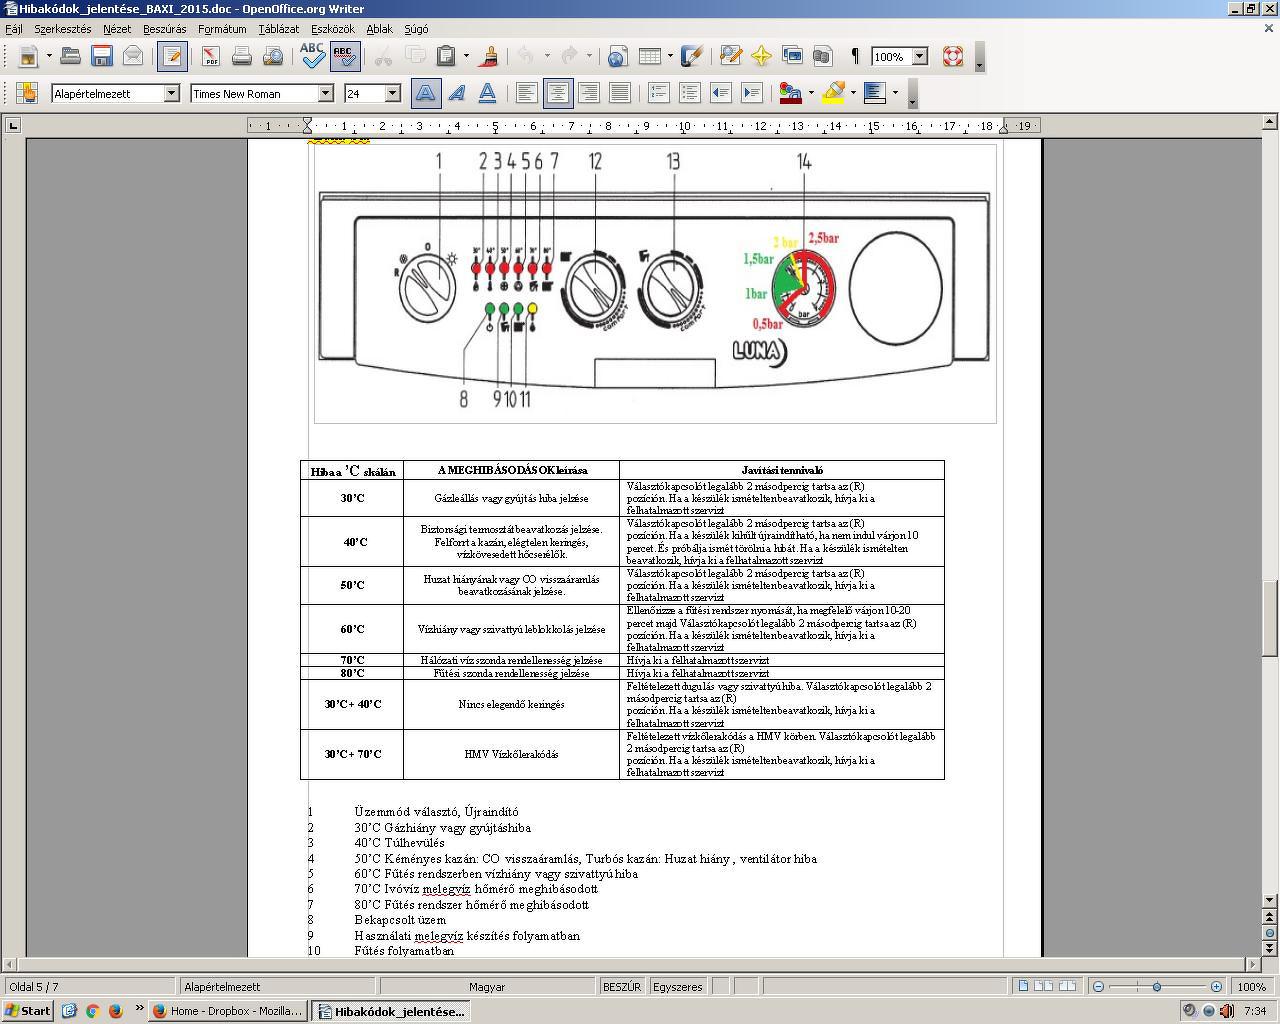Switch to Home - Dropbox Mozilla taskbar window

point(228,1011)
